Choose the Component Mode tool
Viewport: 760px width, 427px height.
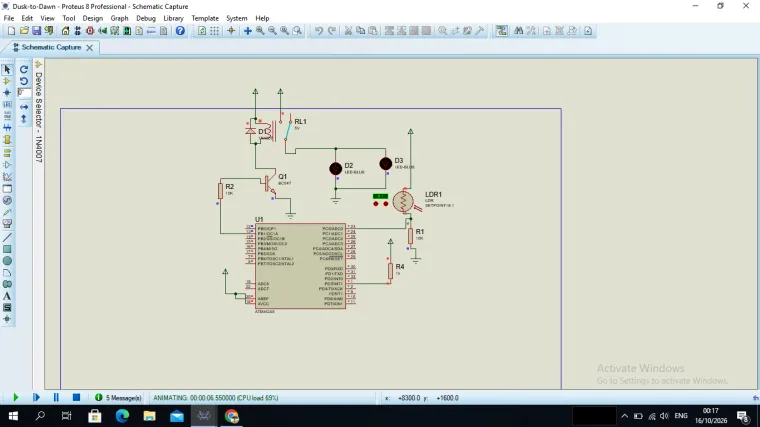[x=7, y=81]
